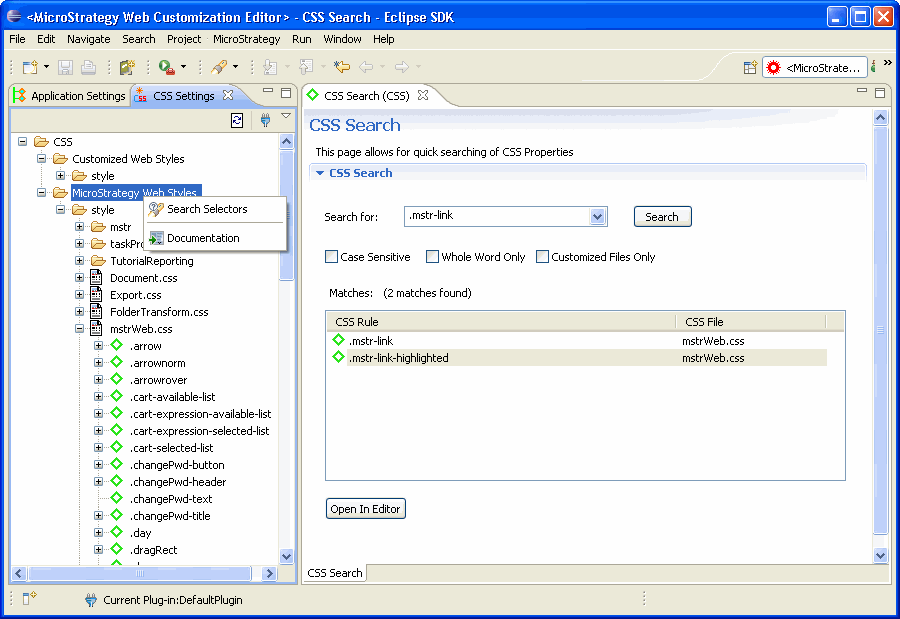Click the Search for text field
This screenshot has height=619, width=900.
(498, 216)
